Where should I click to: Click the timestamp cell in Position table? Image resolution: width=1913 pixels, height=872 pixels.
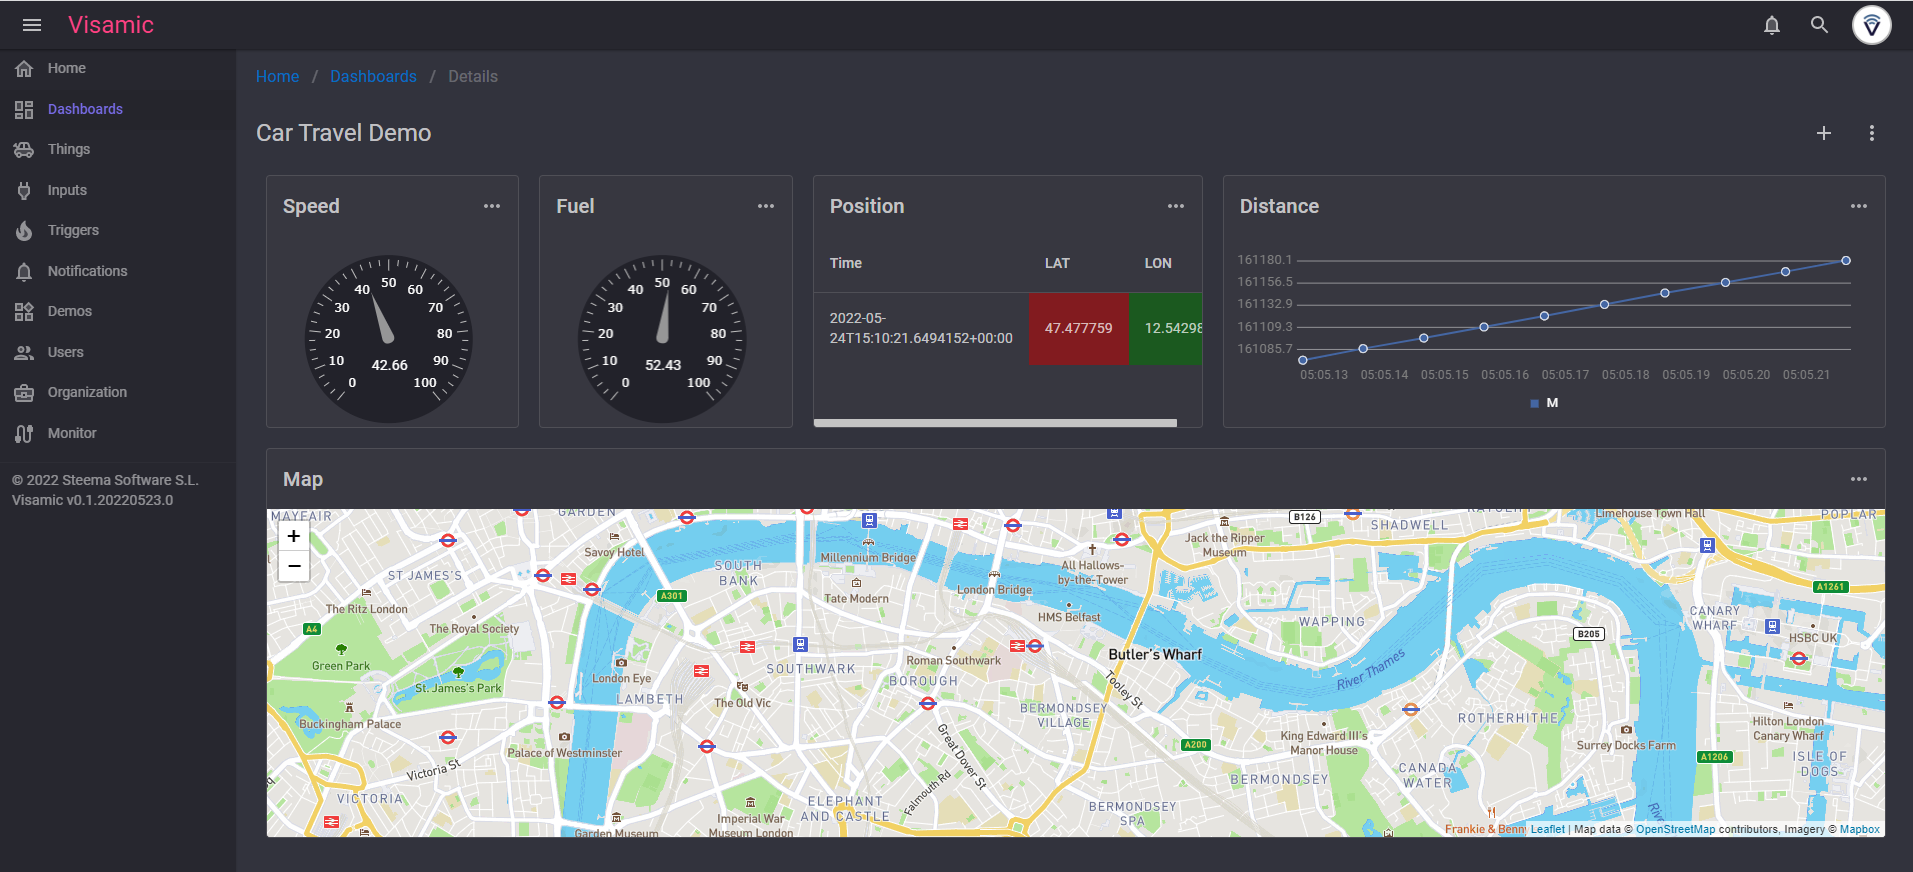tap(921, 329)
